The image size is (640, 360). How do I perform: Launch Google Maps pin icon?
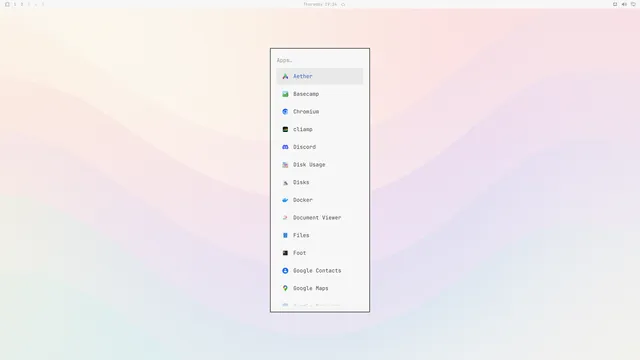285,288
